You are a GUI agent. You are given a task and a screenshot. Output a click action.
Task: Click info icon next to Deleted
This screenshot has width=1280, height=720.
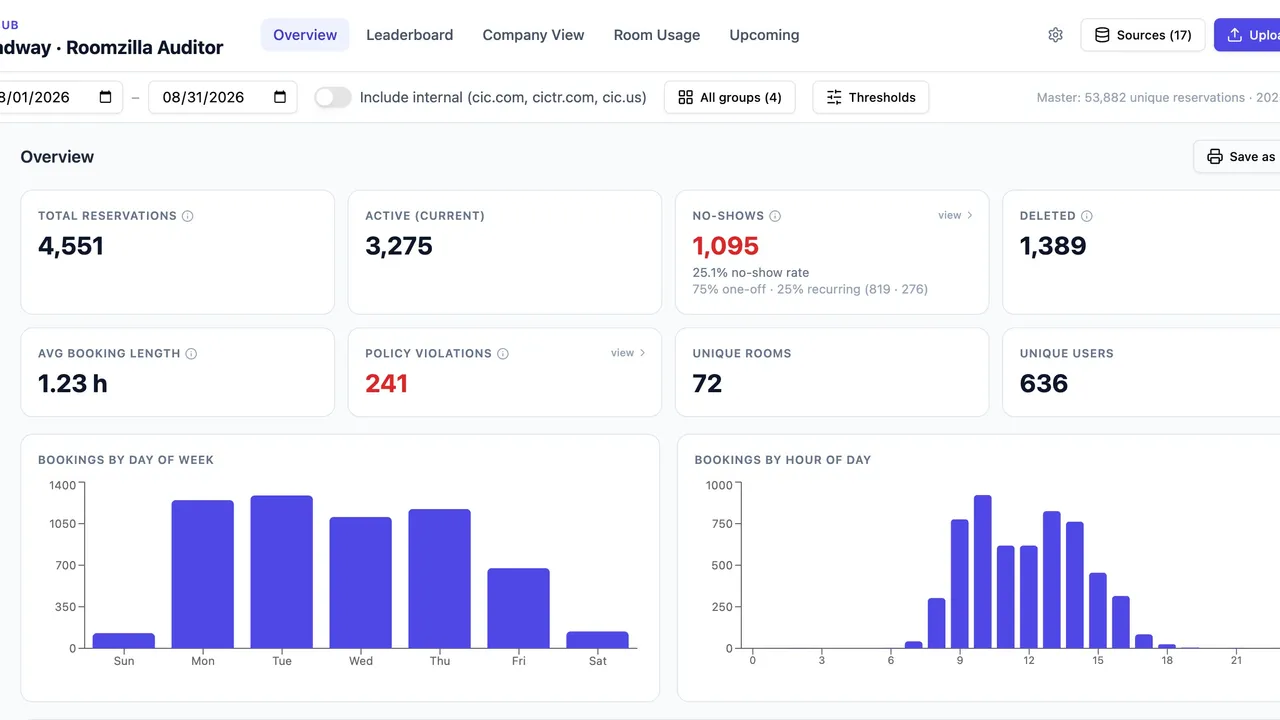(x=1087, y=216)
